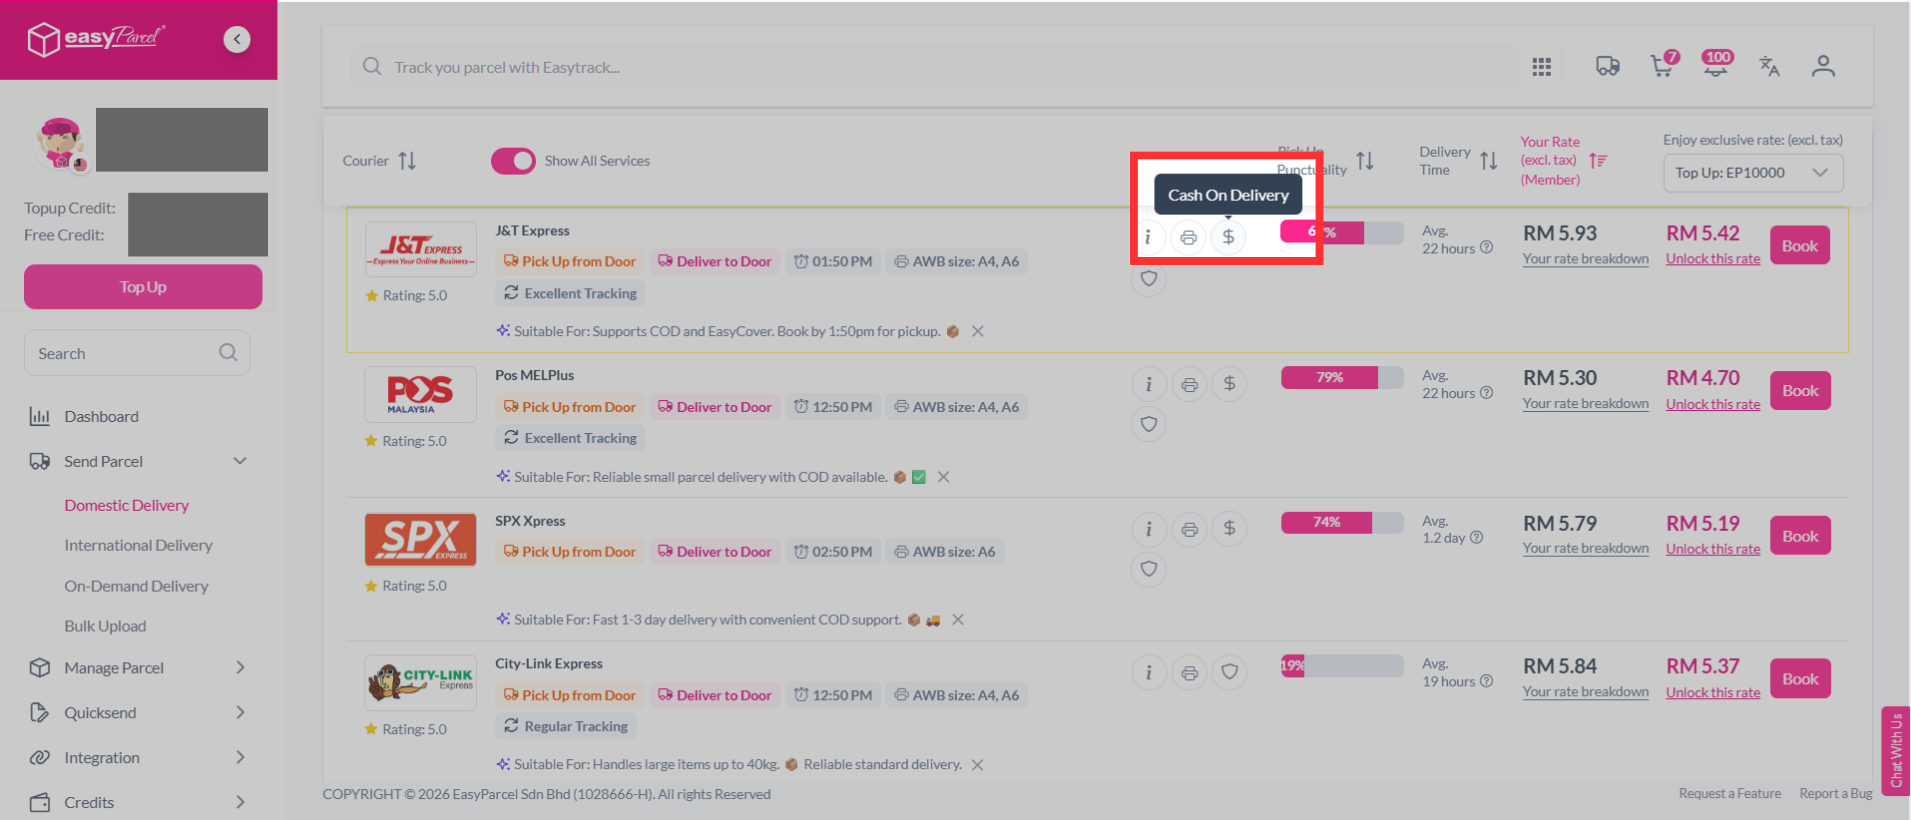Click Unlock this rate for City-Link Express

(1712, 692)
